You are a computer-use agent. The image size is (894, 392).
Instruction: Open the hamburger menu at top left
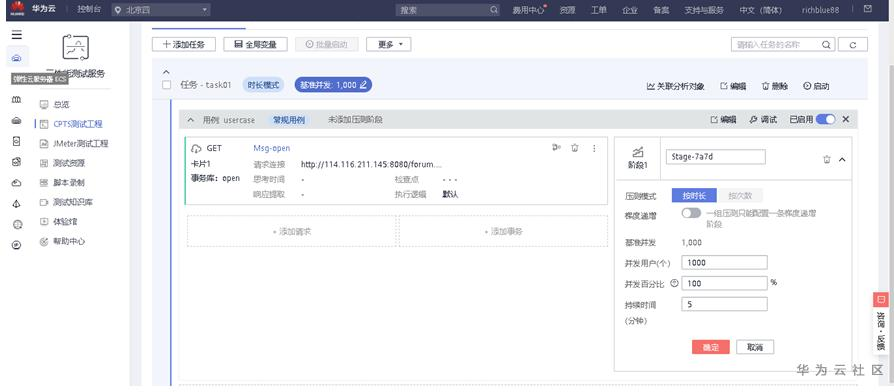[17, 34]
